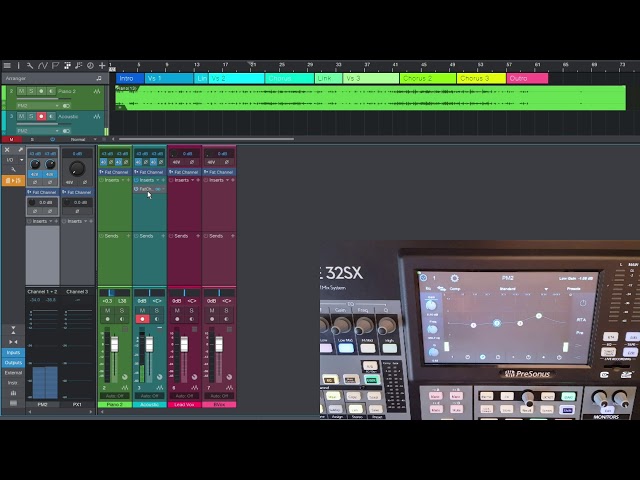Open the FatCh insert dropdown arrow
Image resolution: width=640 pixels, height=480 pixels.
click(x=164, y=189)
